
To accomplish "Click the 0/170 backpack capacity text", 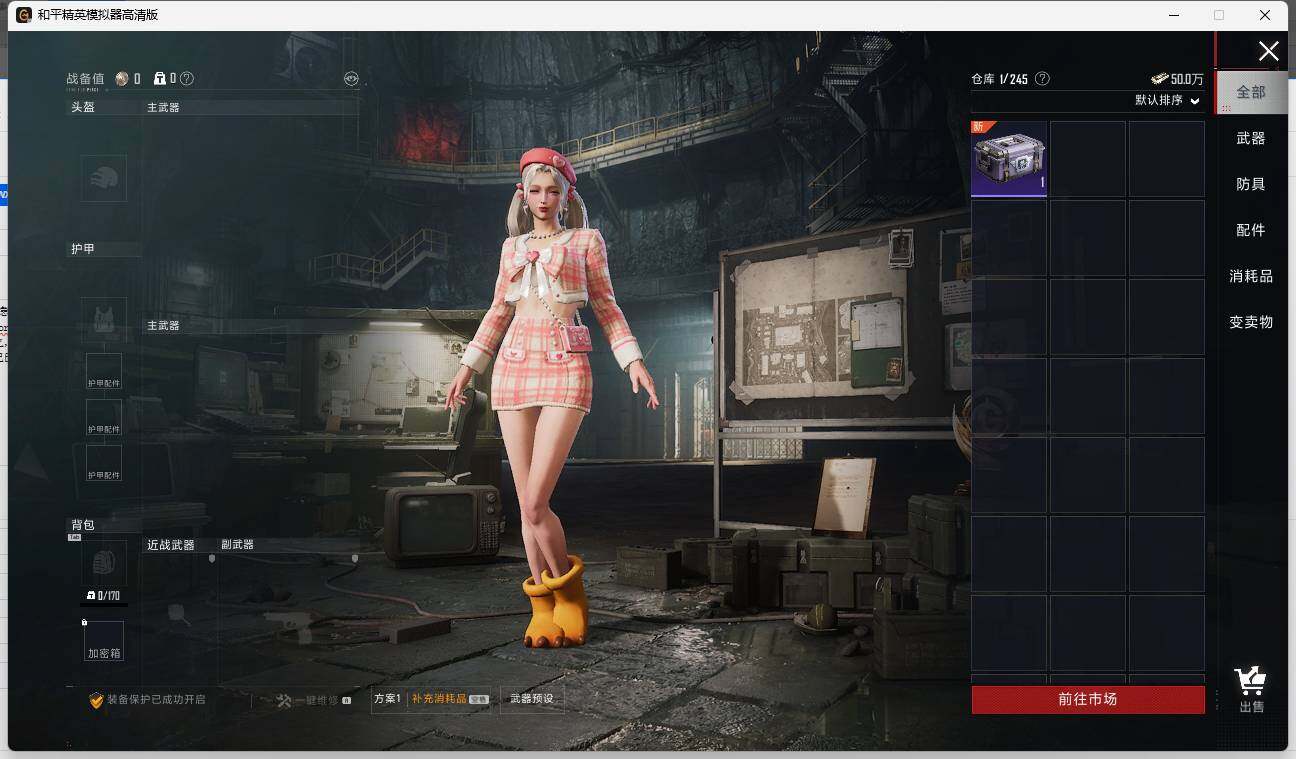I will (108, 596).
